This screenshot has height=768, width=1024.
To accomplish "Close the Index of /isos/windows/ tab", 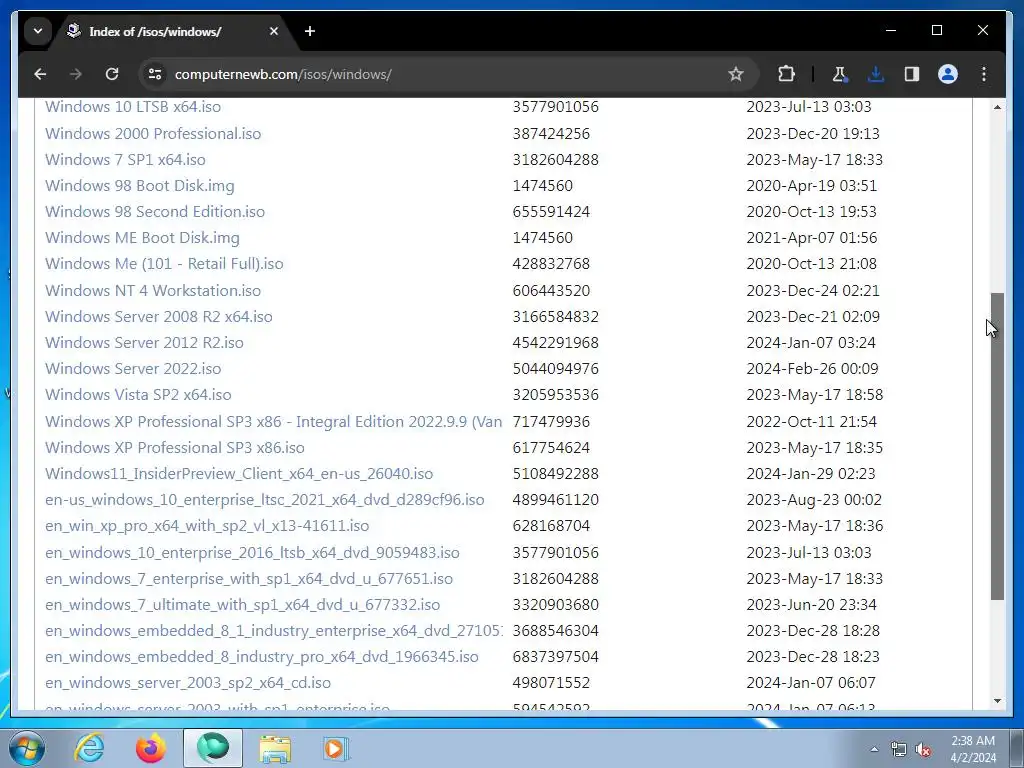I will 274,31.
